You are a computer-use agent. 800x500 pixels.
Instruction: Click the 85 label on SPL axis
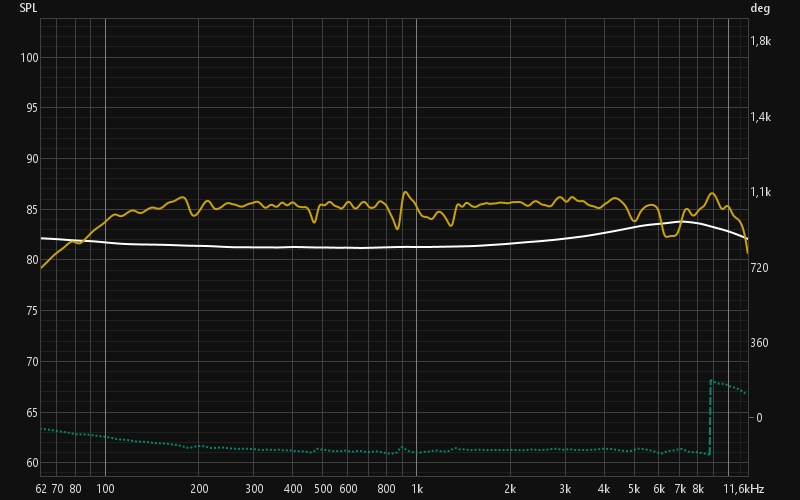point(32,210)
